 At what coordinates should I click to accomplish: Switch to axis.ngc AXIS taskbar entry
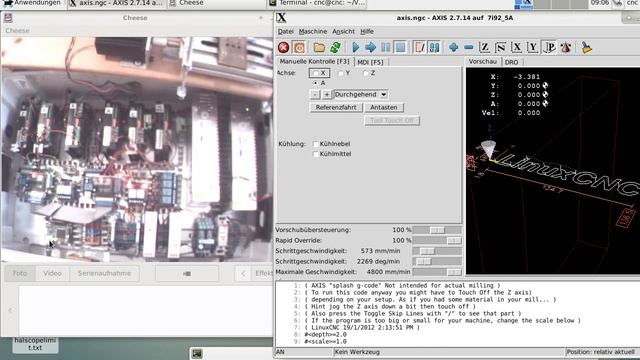coord(116,3)
